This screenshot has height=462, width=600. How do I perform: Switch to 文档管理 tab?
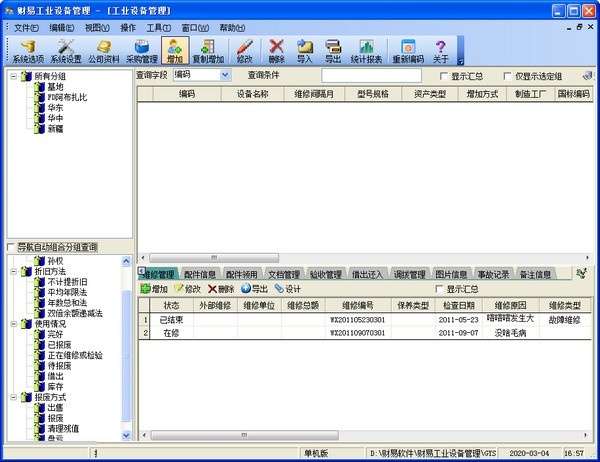tap(284, 274)
